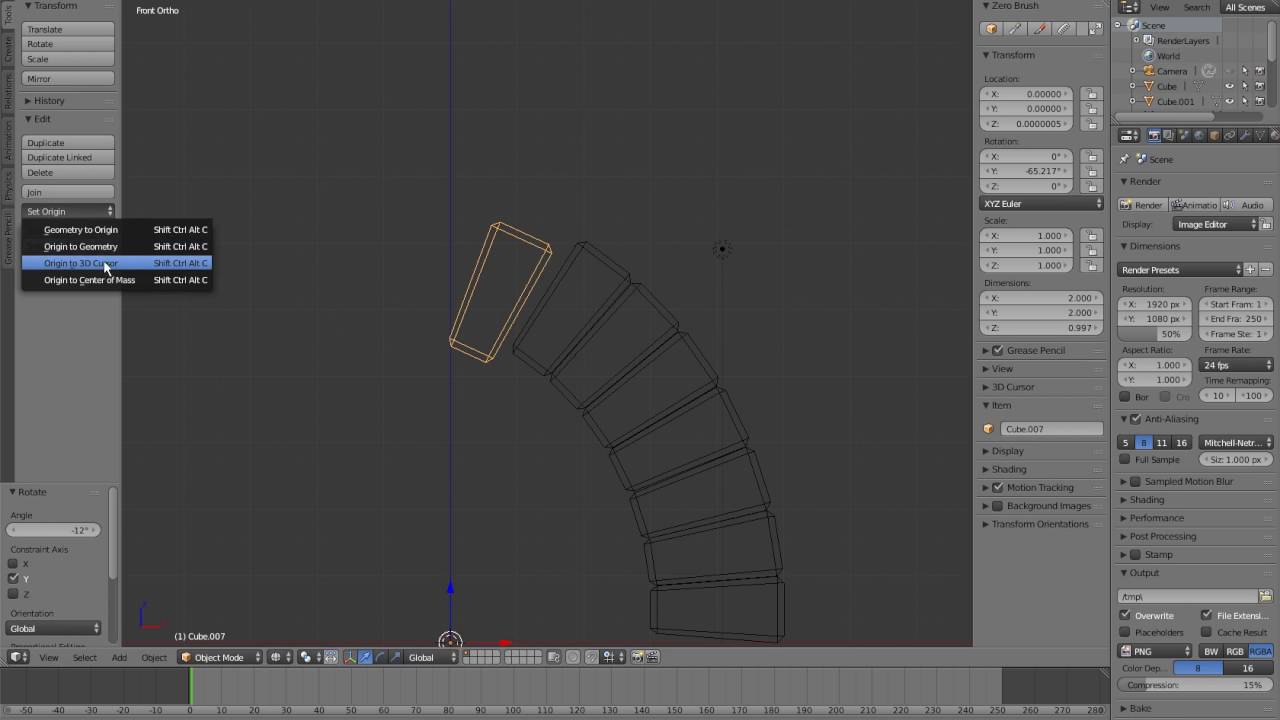Open the Object properties tab icon
This screenshot has height=720, width=1280.
coord(1214,135)
